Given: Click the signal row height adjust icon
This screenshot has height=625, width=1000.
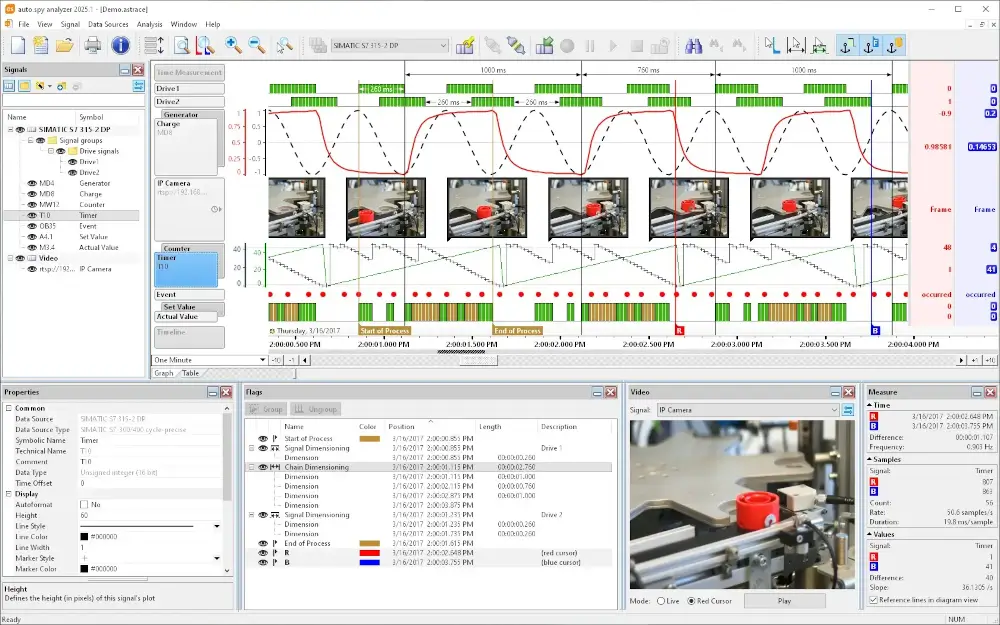Looking at the screenshot, I should click(x=154, y=45).
